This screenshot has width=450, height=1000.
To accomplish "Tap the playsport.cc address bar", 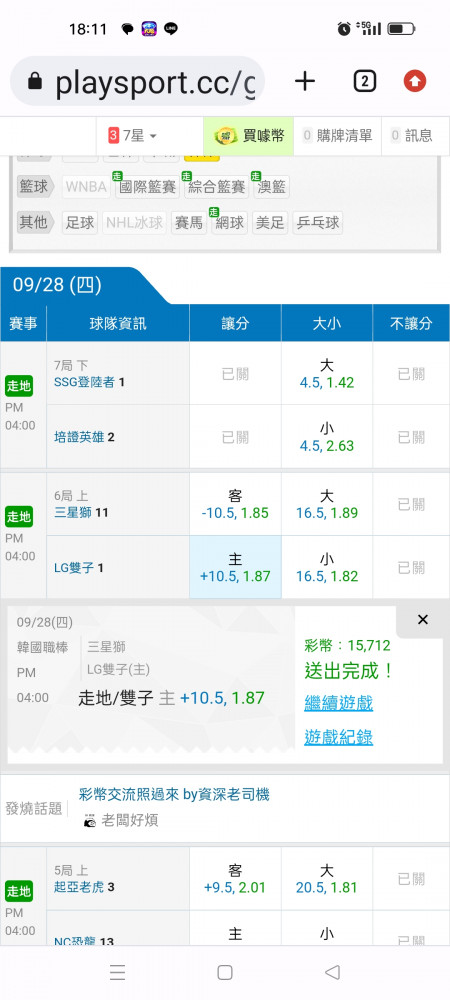I will click(x=138, y=81).
